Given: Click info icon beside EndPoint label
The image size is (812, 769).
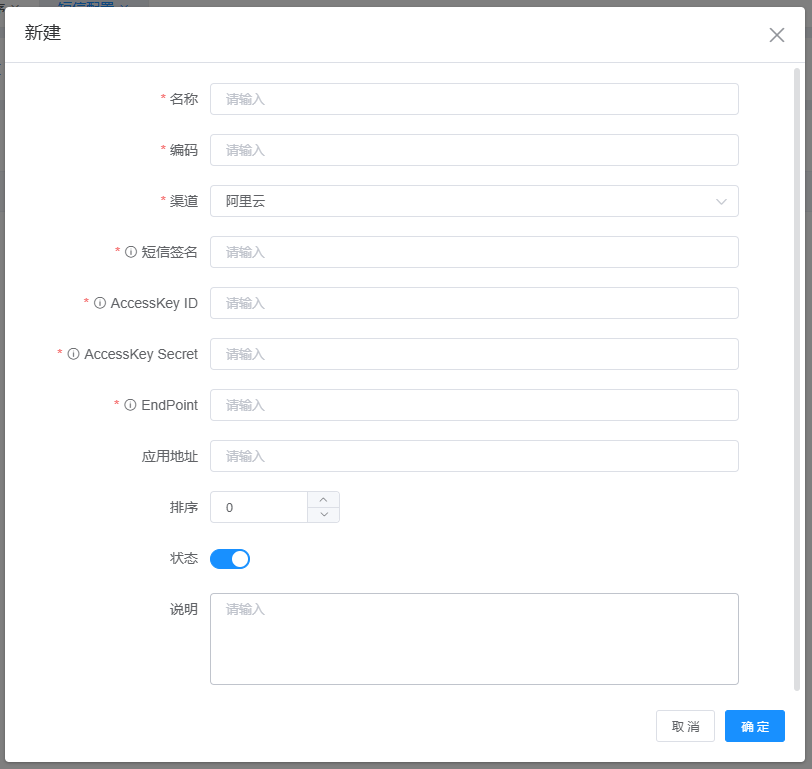Looking at the screenshot, I should click(131, 405).
